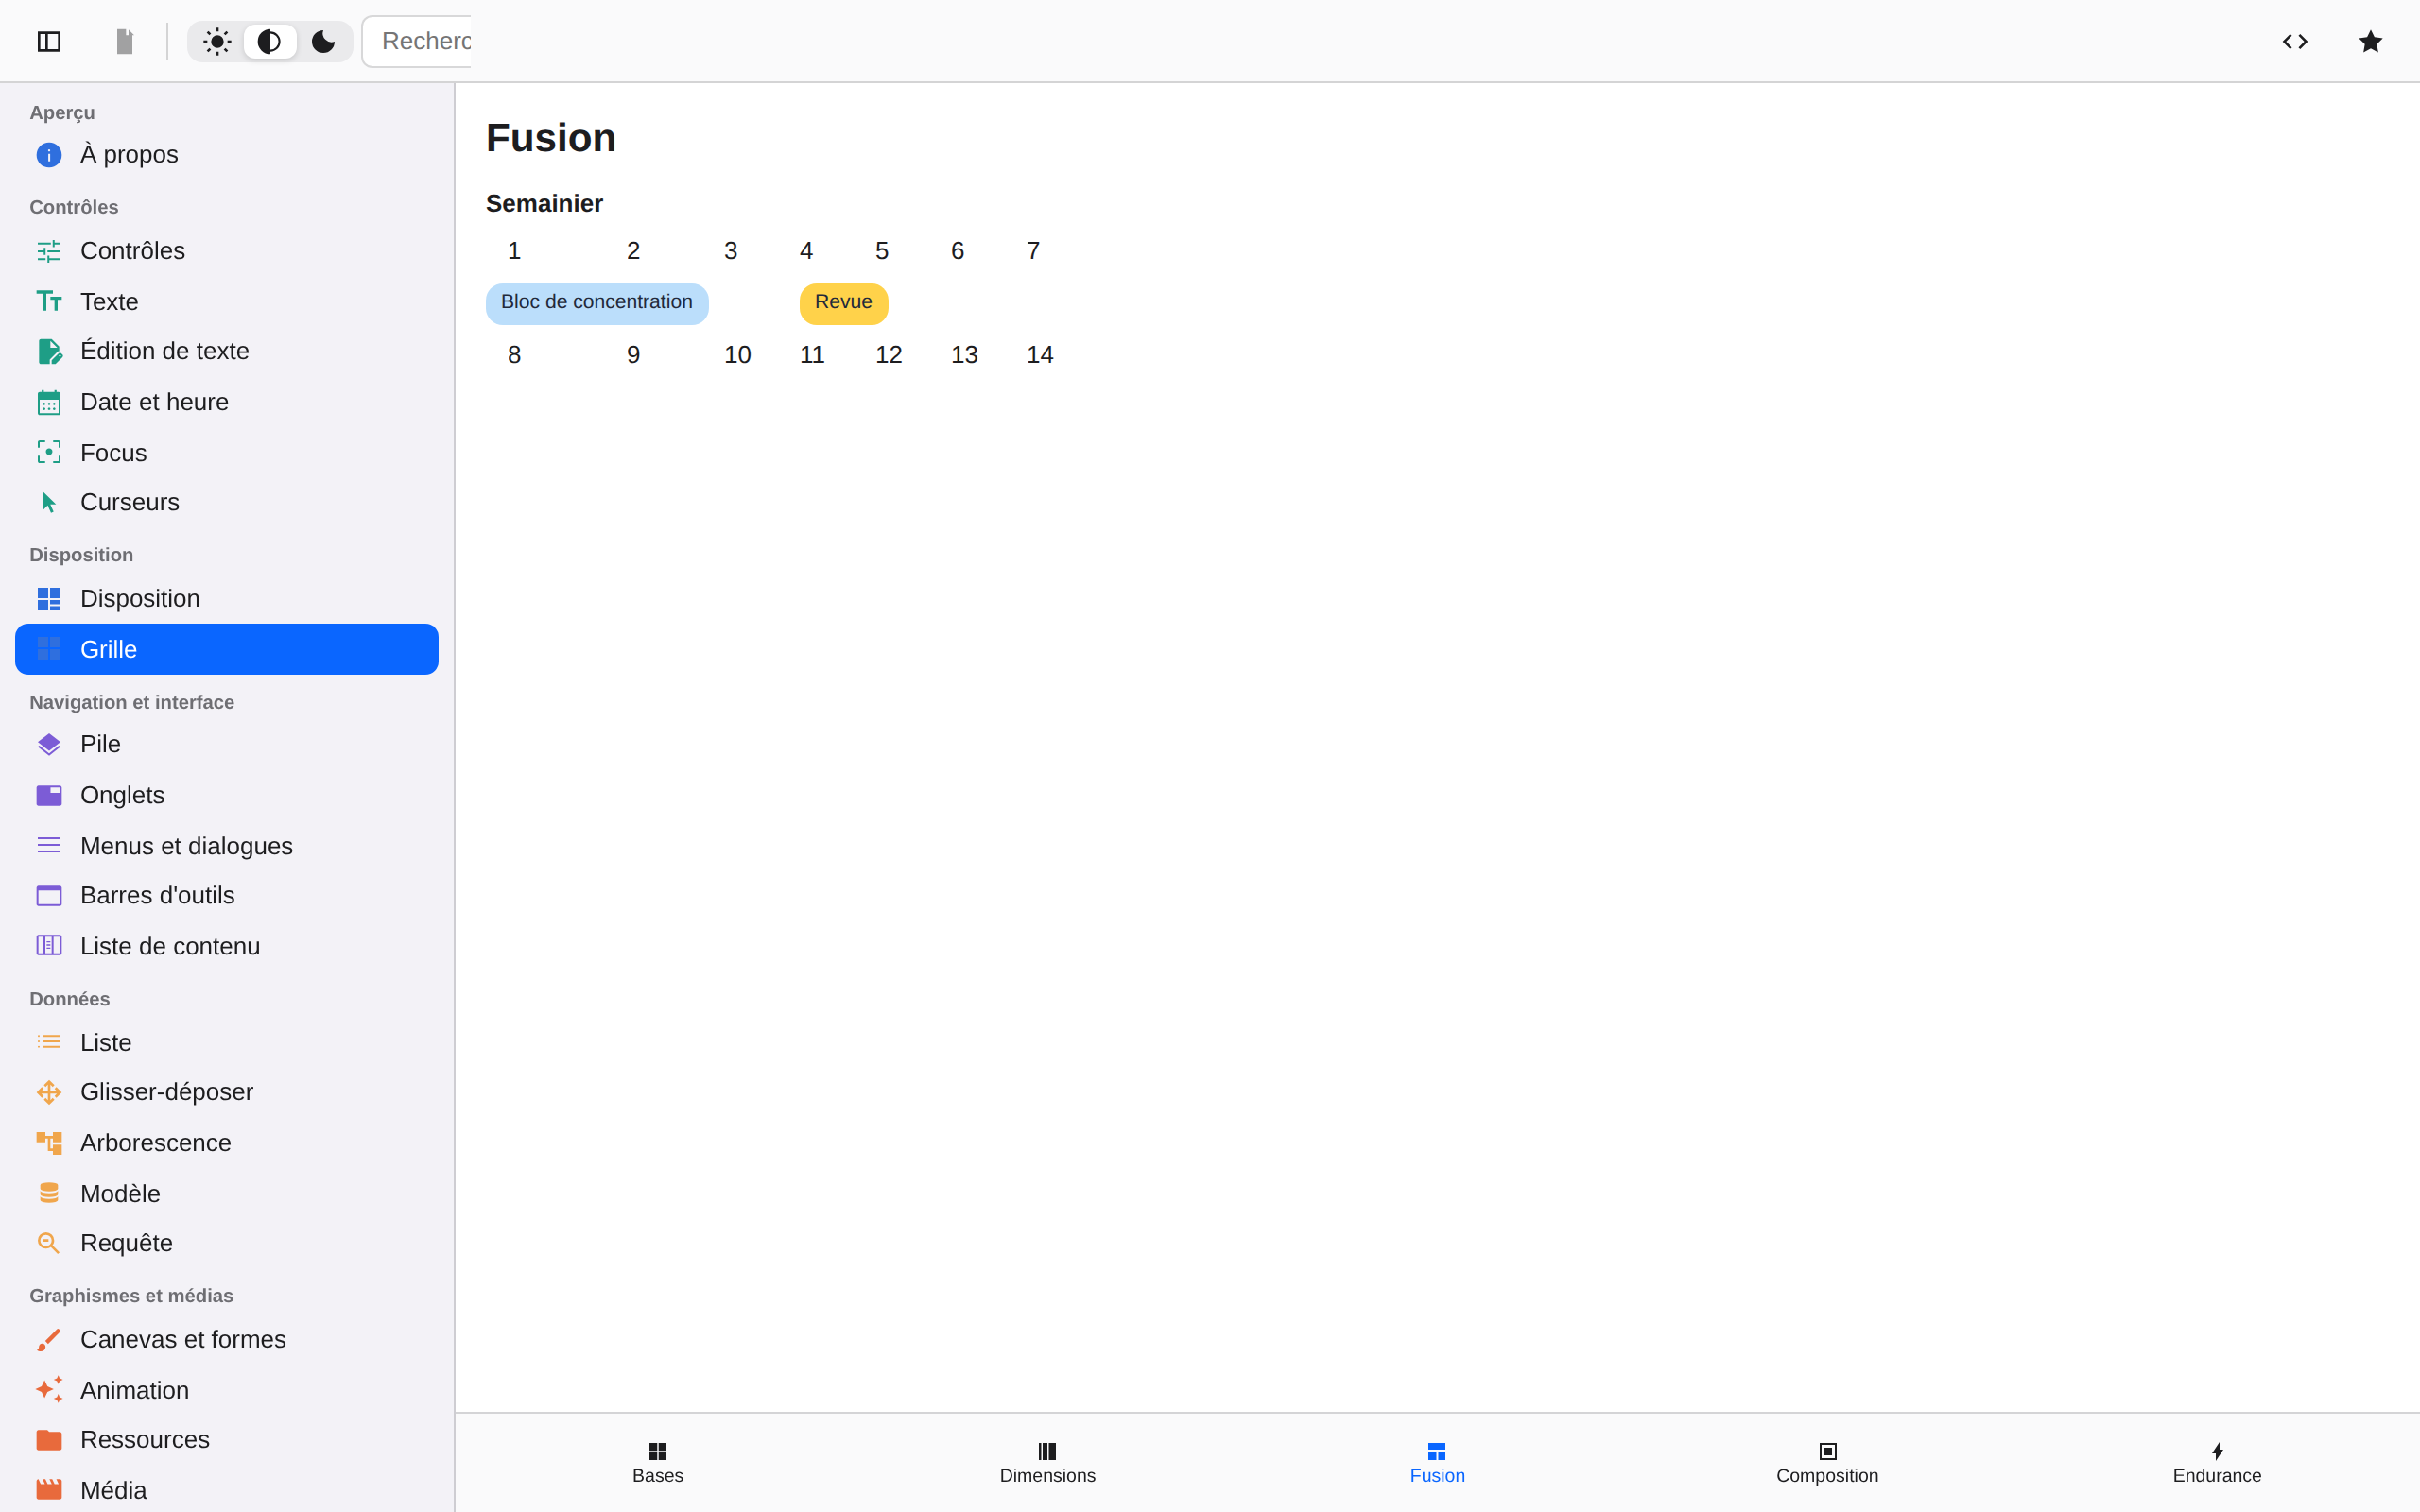Enable light theme sun toggle
The image size is (2420, 1512).
coord(217,41)
